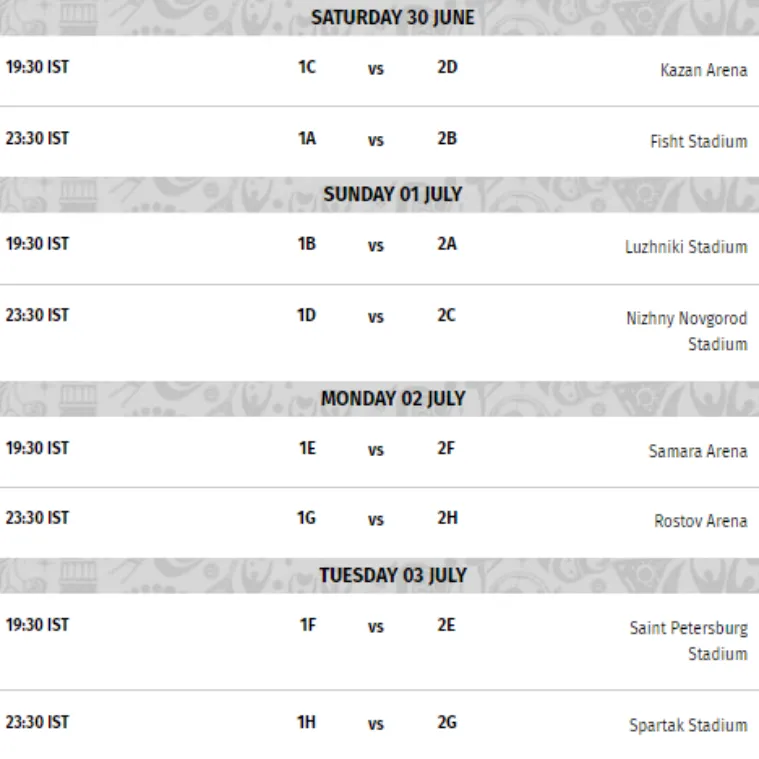Click the Tuesday 03 July header
The height and width of the screenshot is (759, 759).
393,576
